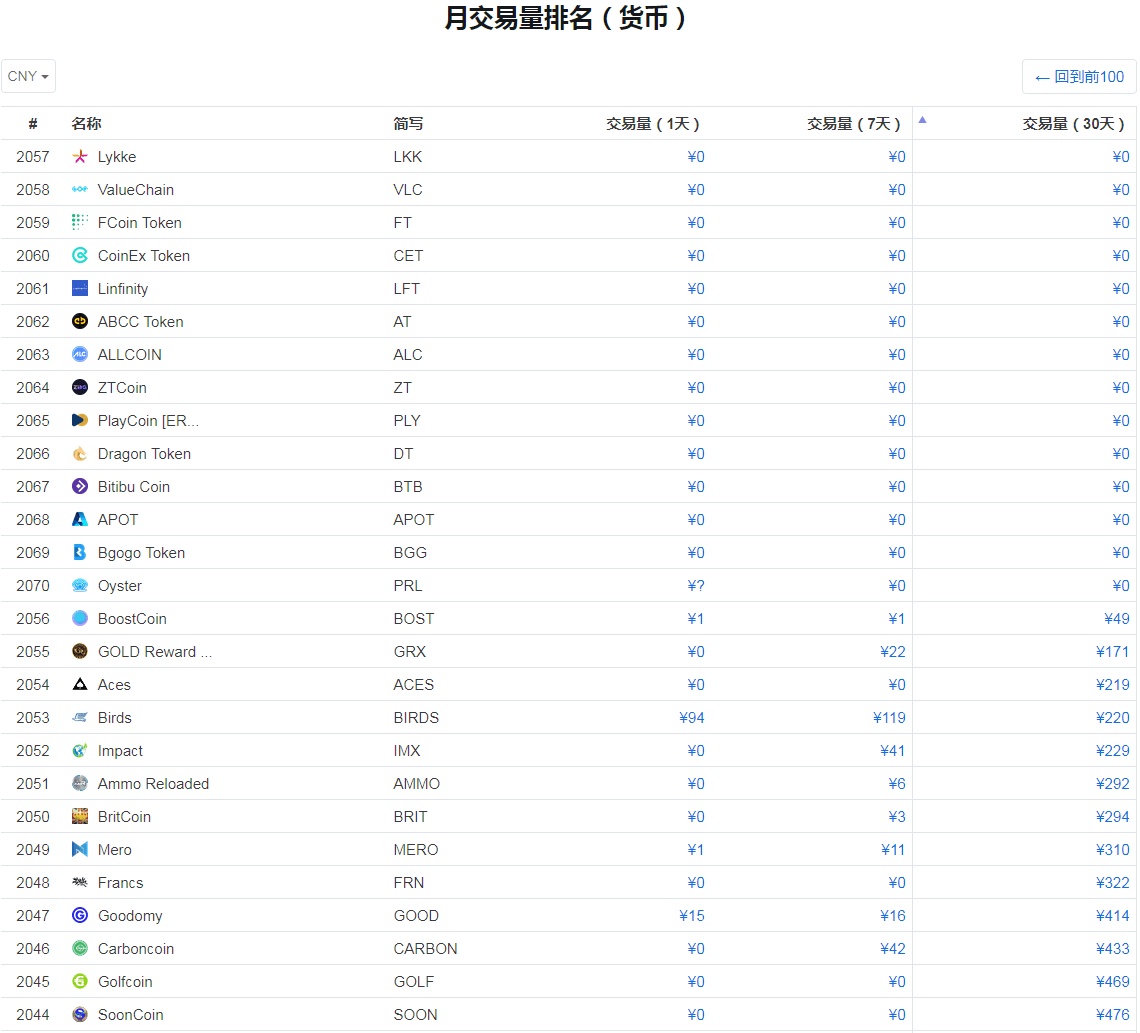Click the FCoin Token dotted logo

(80, 222)
